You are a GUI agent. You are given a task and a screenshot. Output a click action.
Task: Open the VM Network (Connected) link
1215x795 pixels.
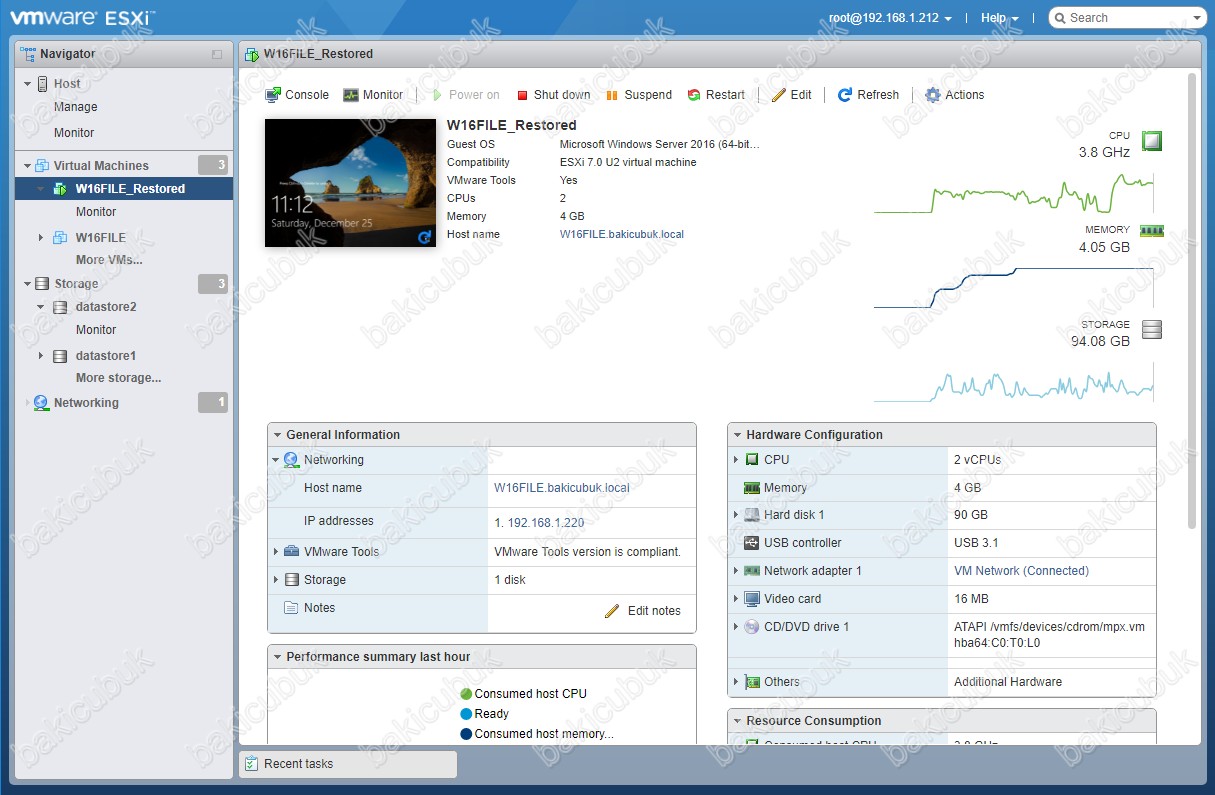point(1021,571)
